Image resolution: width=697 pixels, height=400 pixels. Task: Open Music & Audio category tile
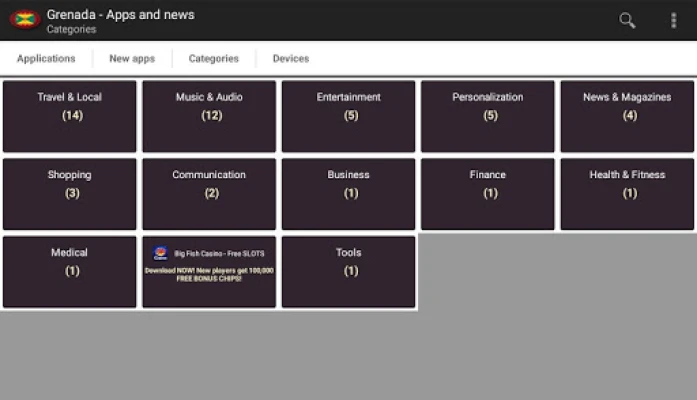click(209, 116)
